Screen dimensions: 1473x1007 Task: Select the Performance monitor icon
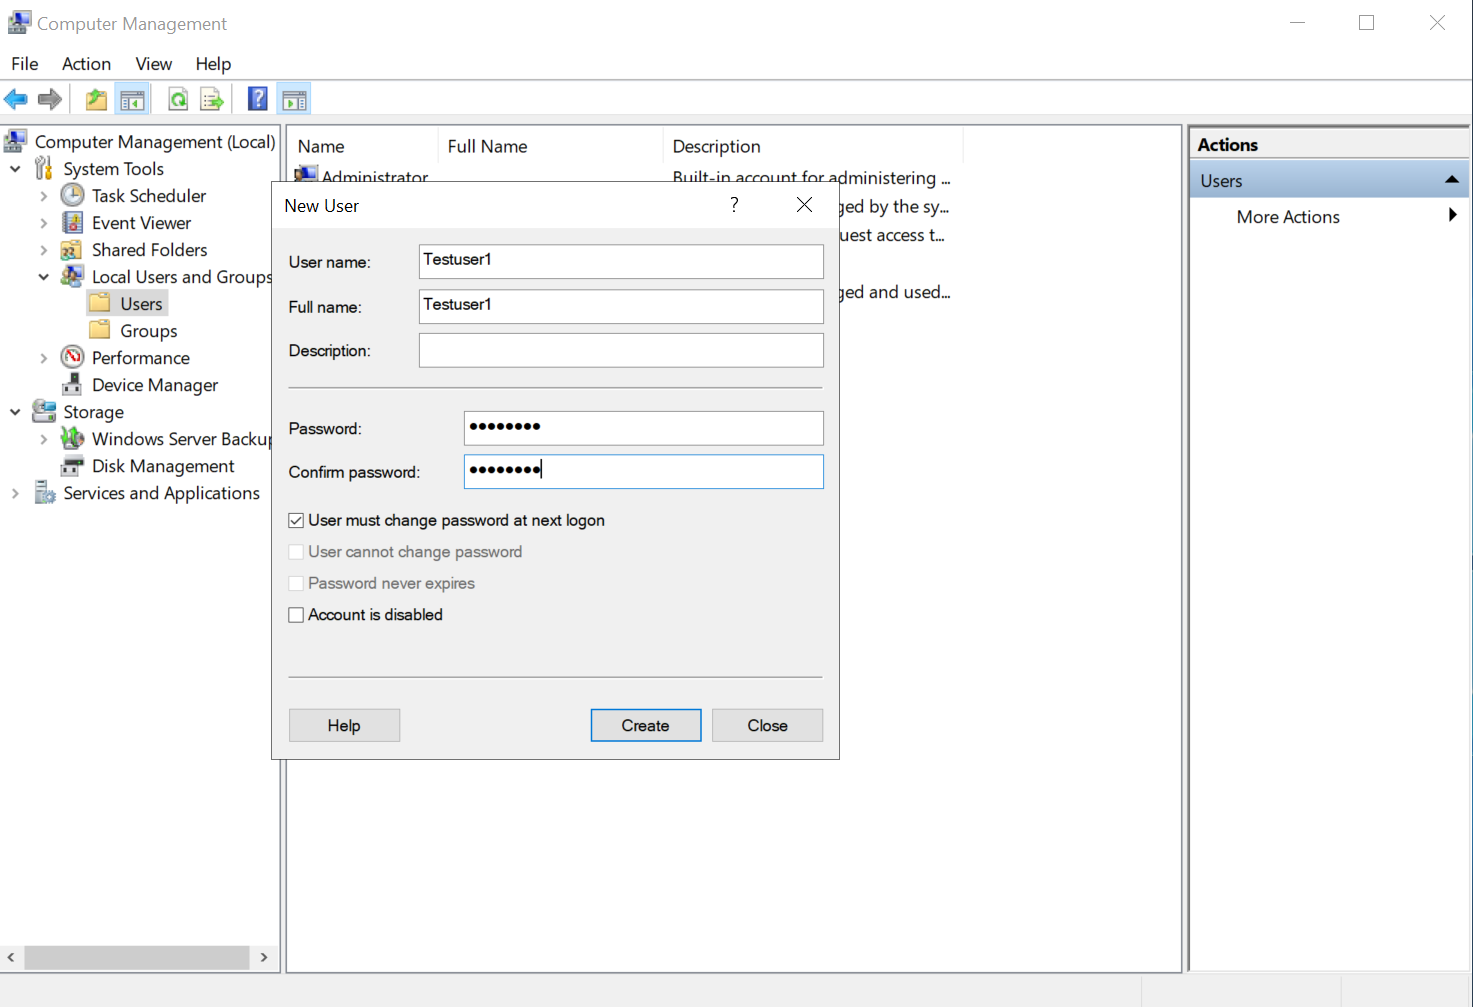point(72,357)
